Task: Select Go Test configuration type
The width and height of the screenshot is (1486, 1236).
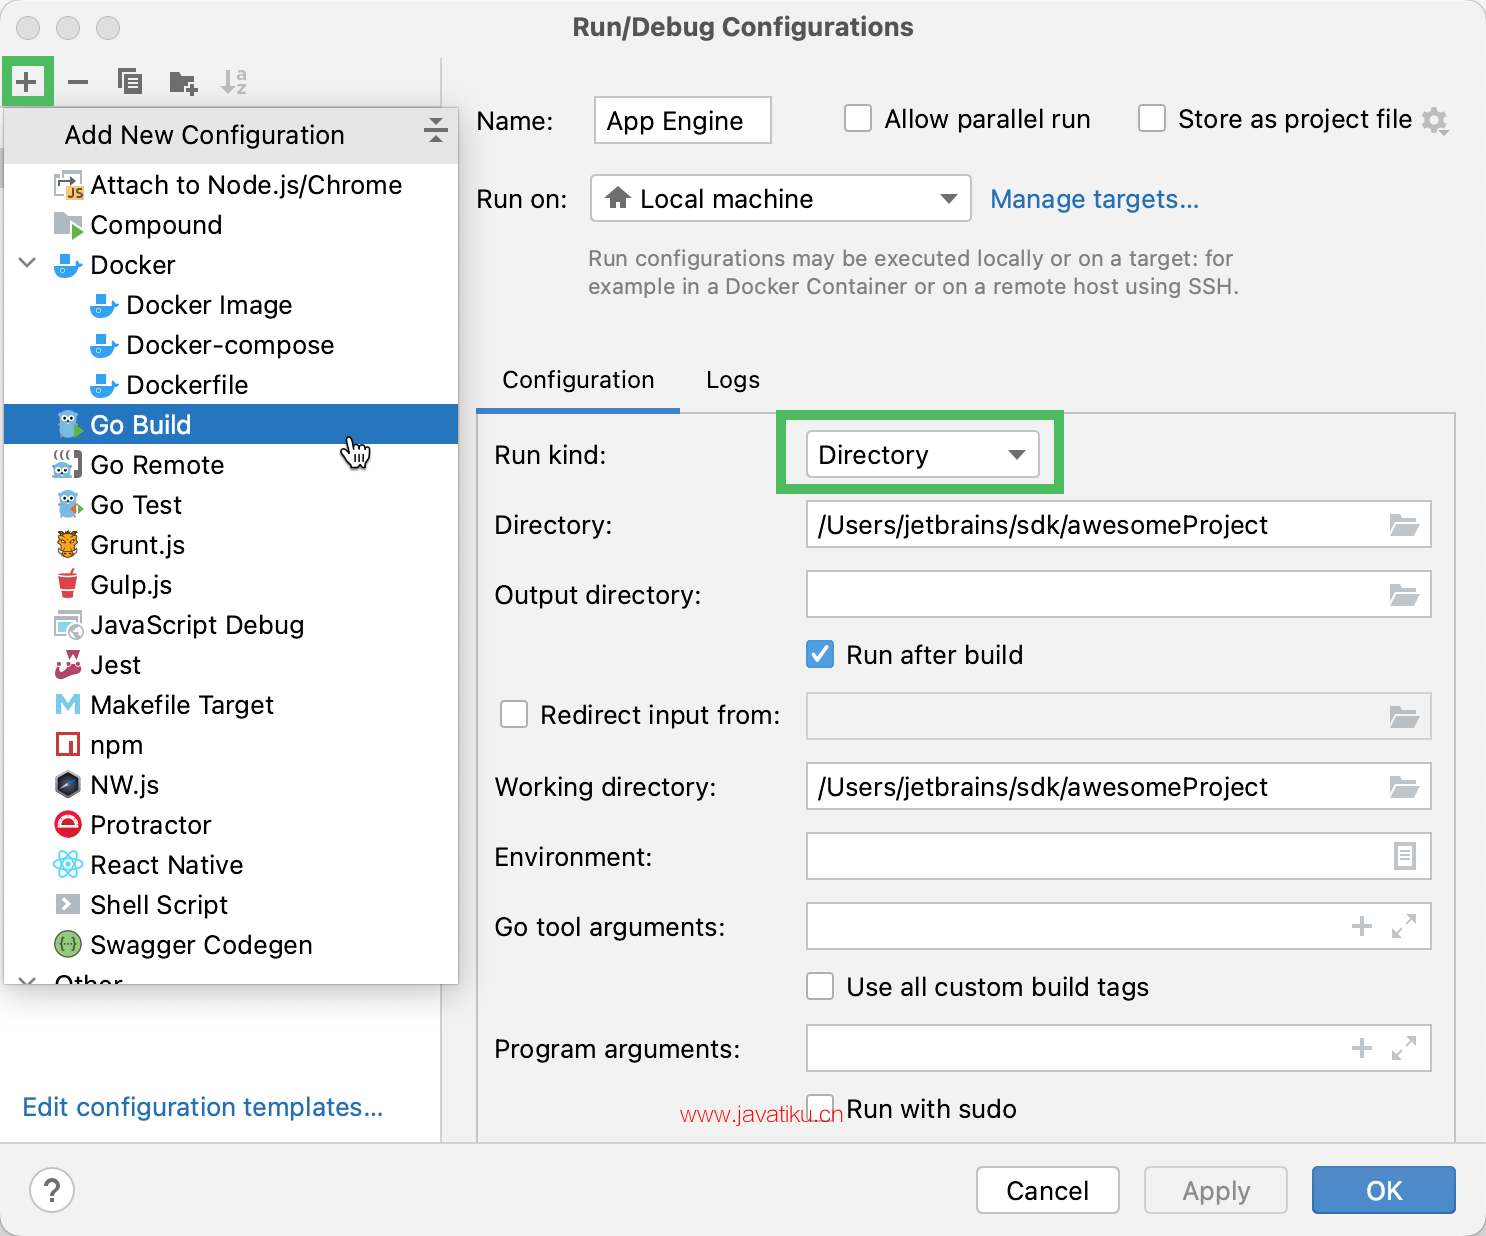Action: [231, 505]
